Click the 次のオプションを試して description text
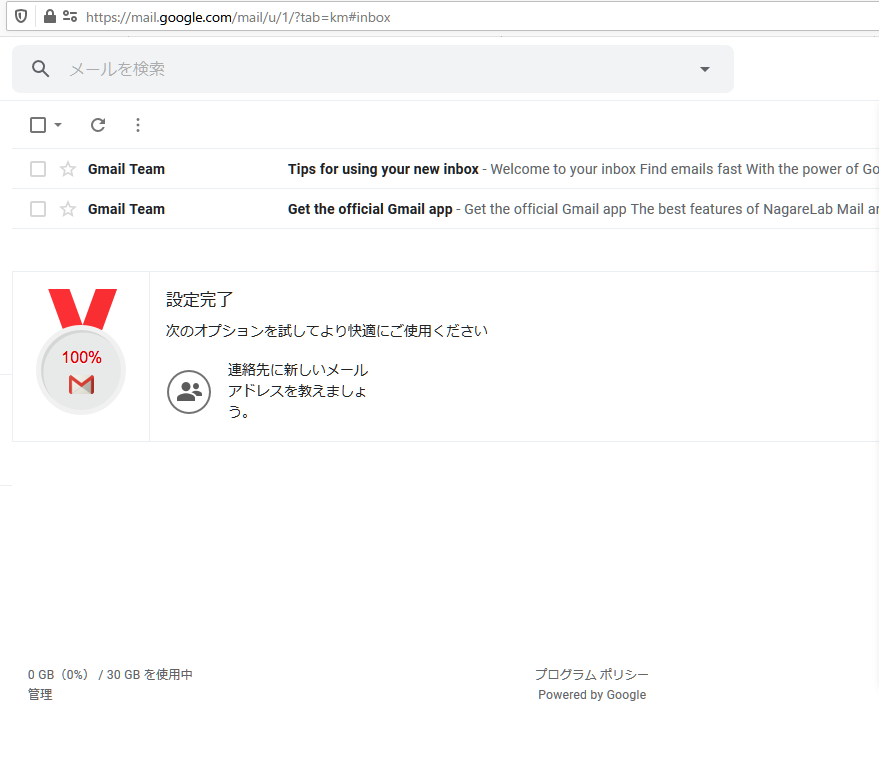The width and height of the screenshot is (879, 772). point(327,331)
